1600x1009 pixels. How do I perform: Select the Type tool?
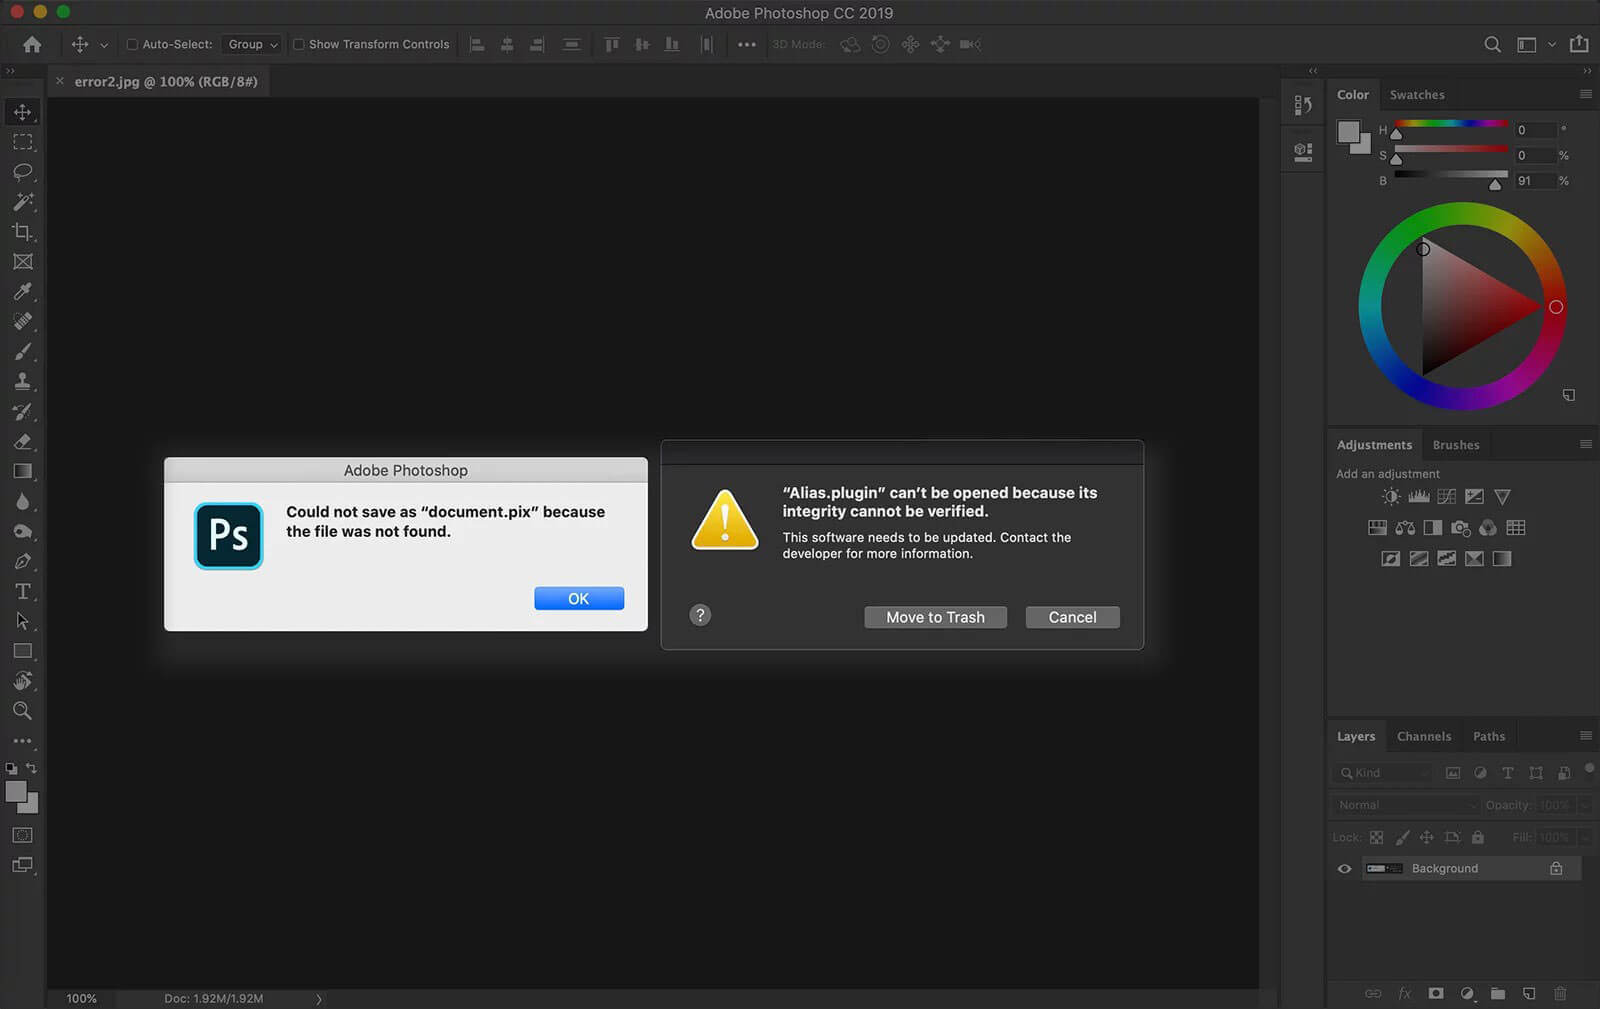tap(22, 592)
